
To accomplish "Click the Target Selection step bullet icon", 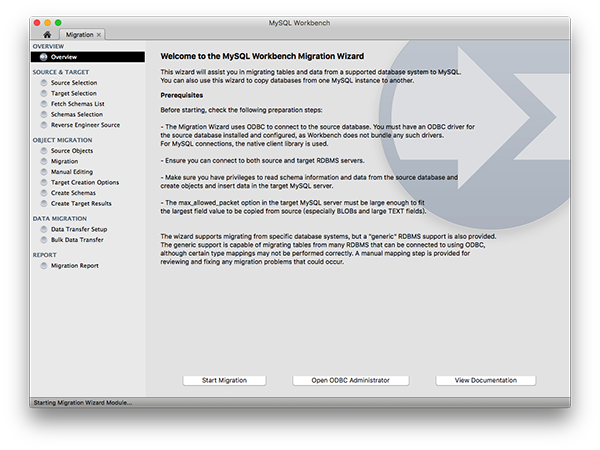I will (44, 93).
